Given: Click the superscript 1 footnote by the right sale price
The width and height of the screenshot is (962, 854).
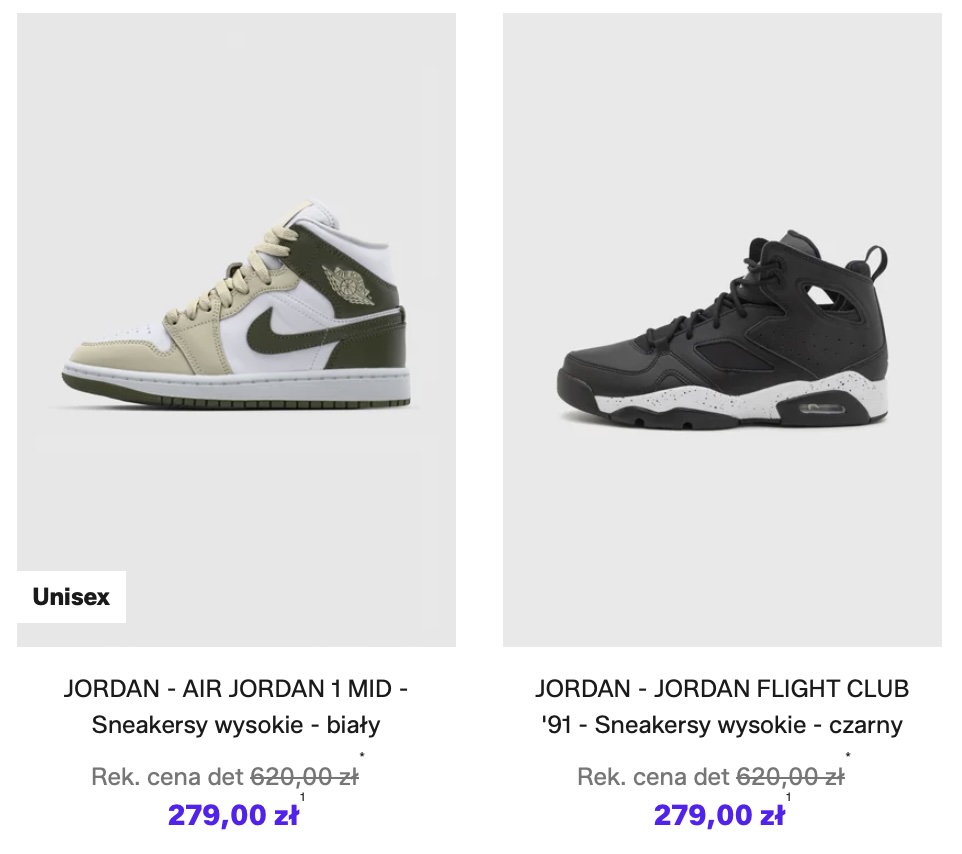Looking at the screenshot, I should (x=788, y=797).
